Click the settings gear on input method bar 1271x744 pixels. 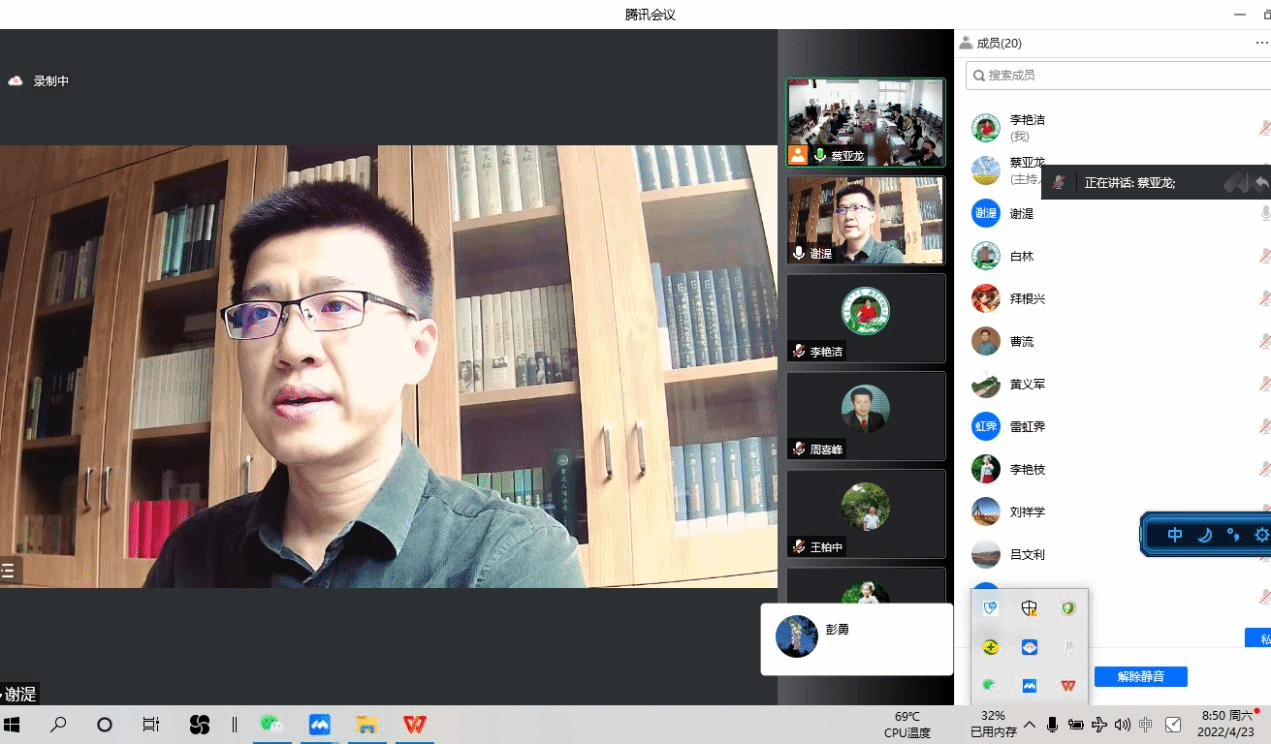click(1261, 535)
